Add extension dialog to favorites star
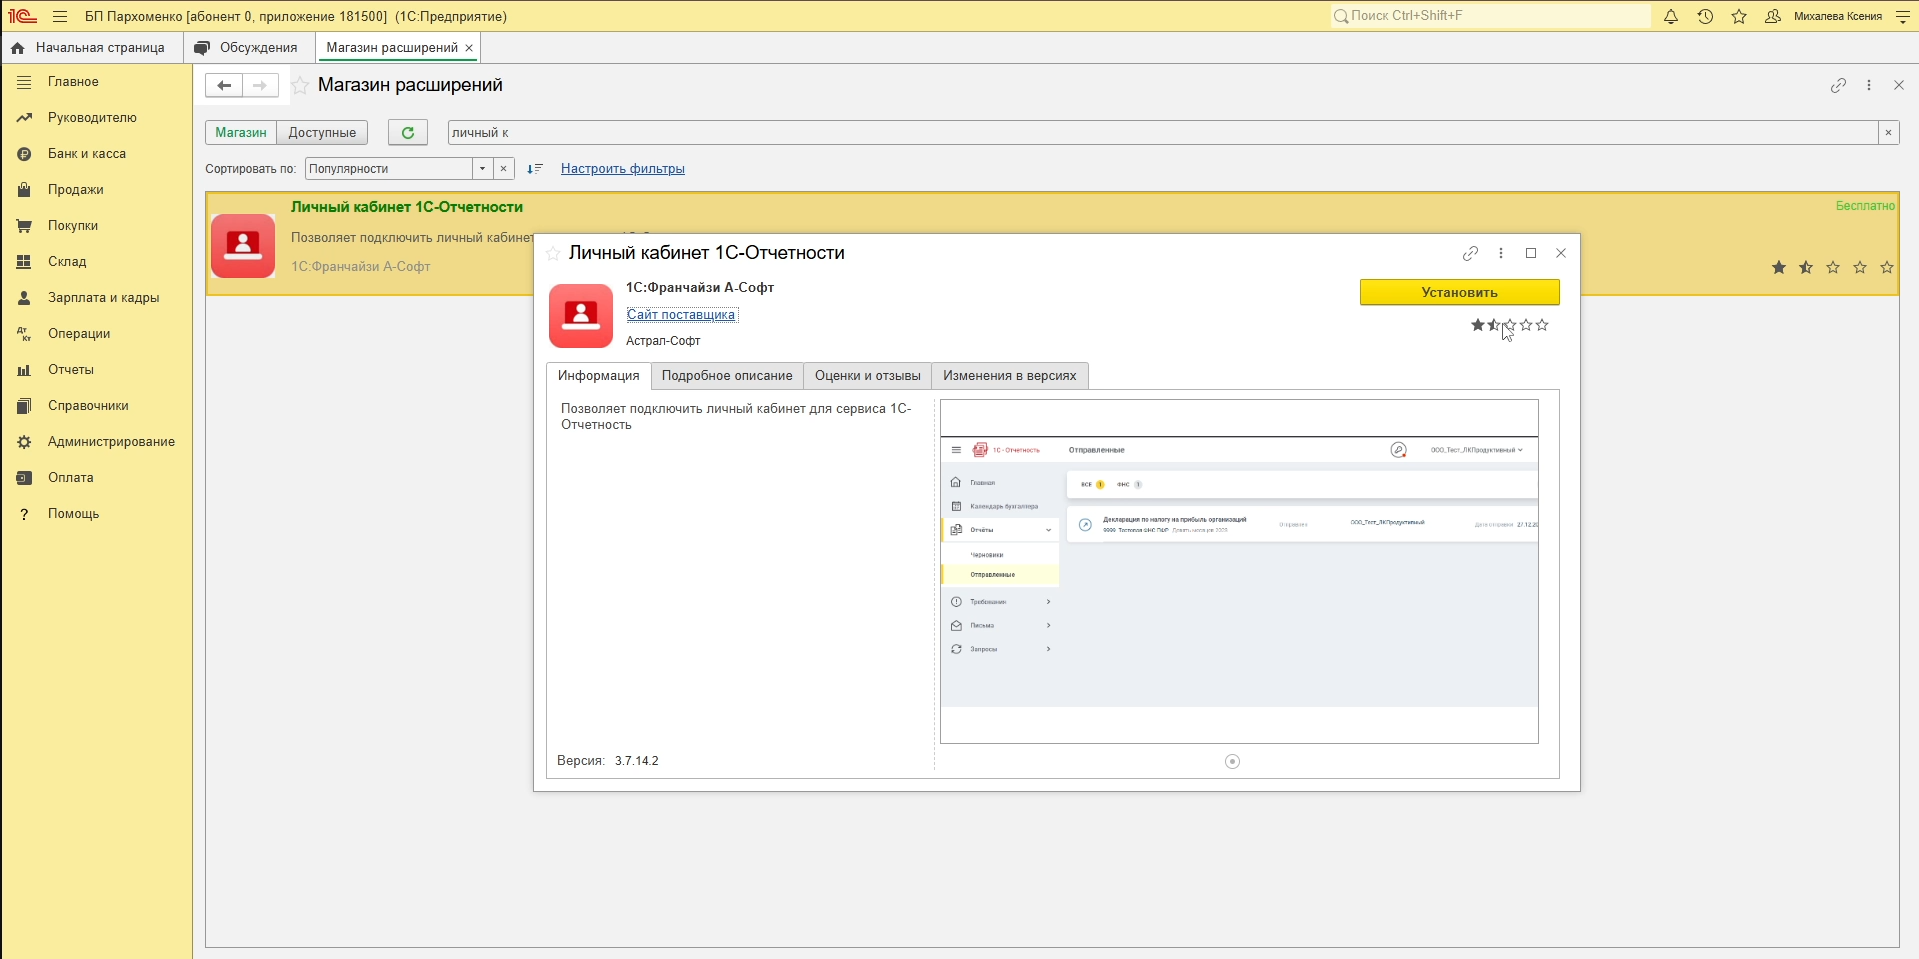The height and width of the screenshot is (959, 1919). point(553,254)
